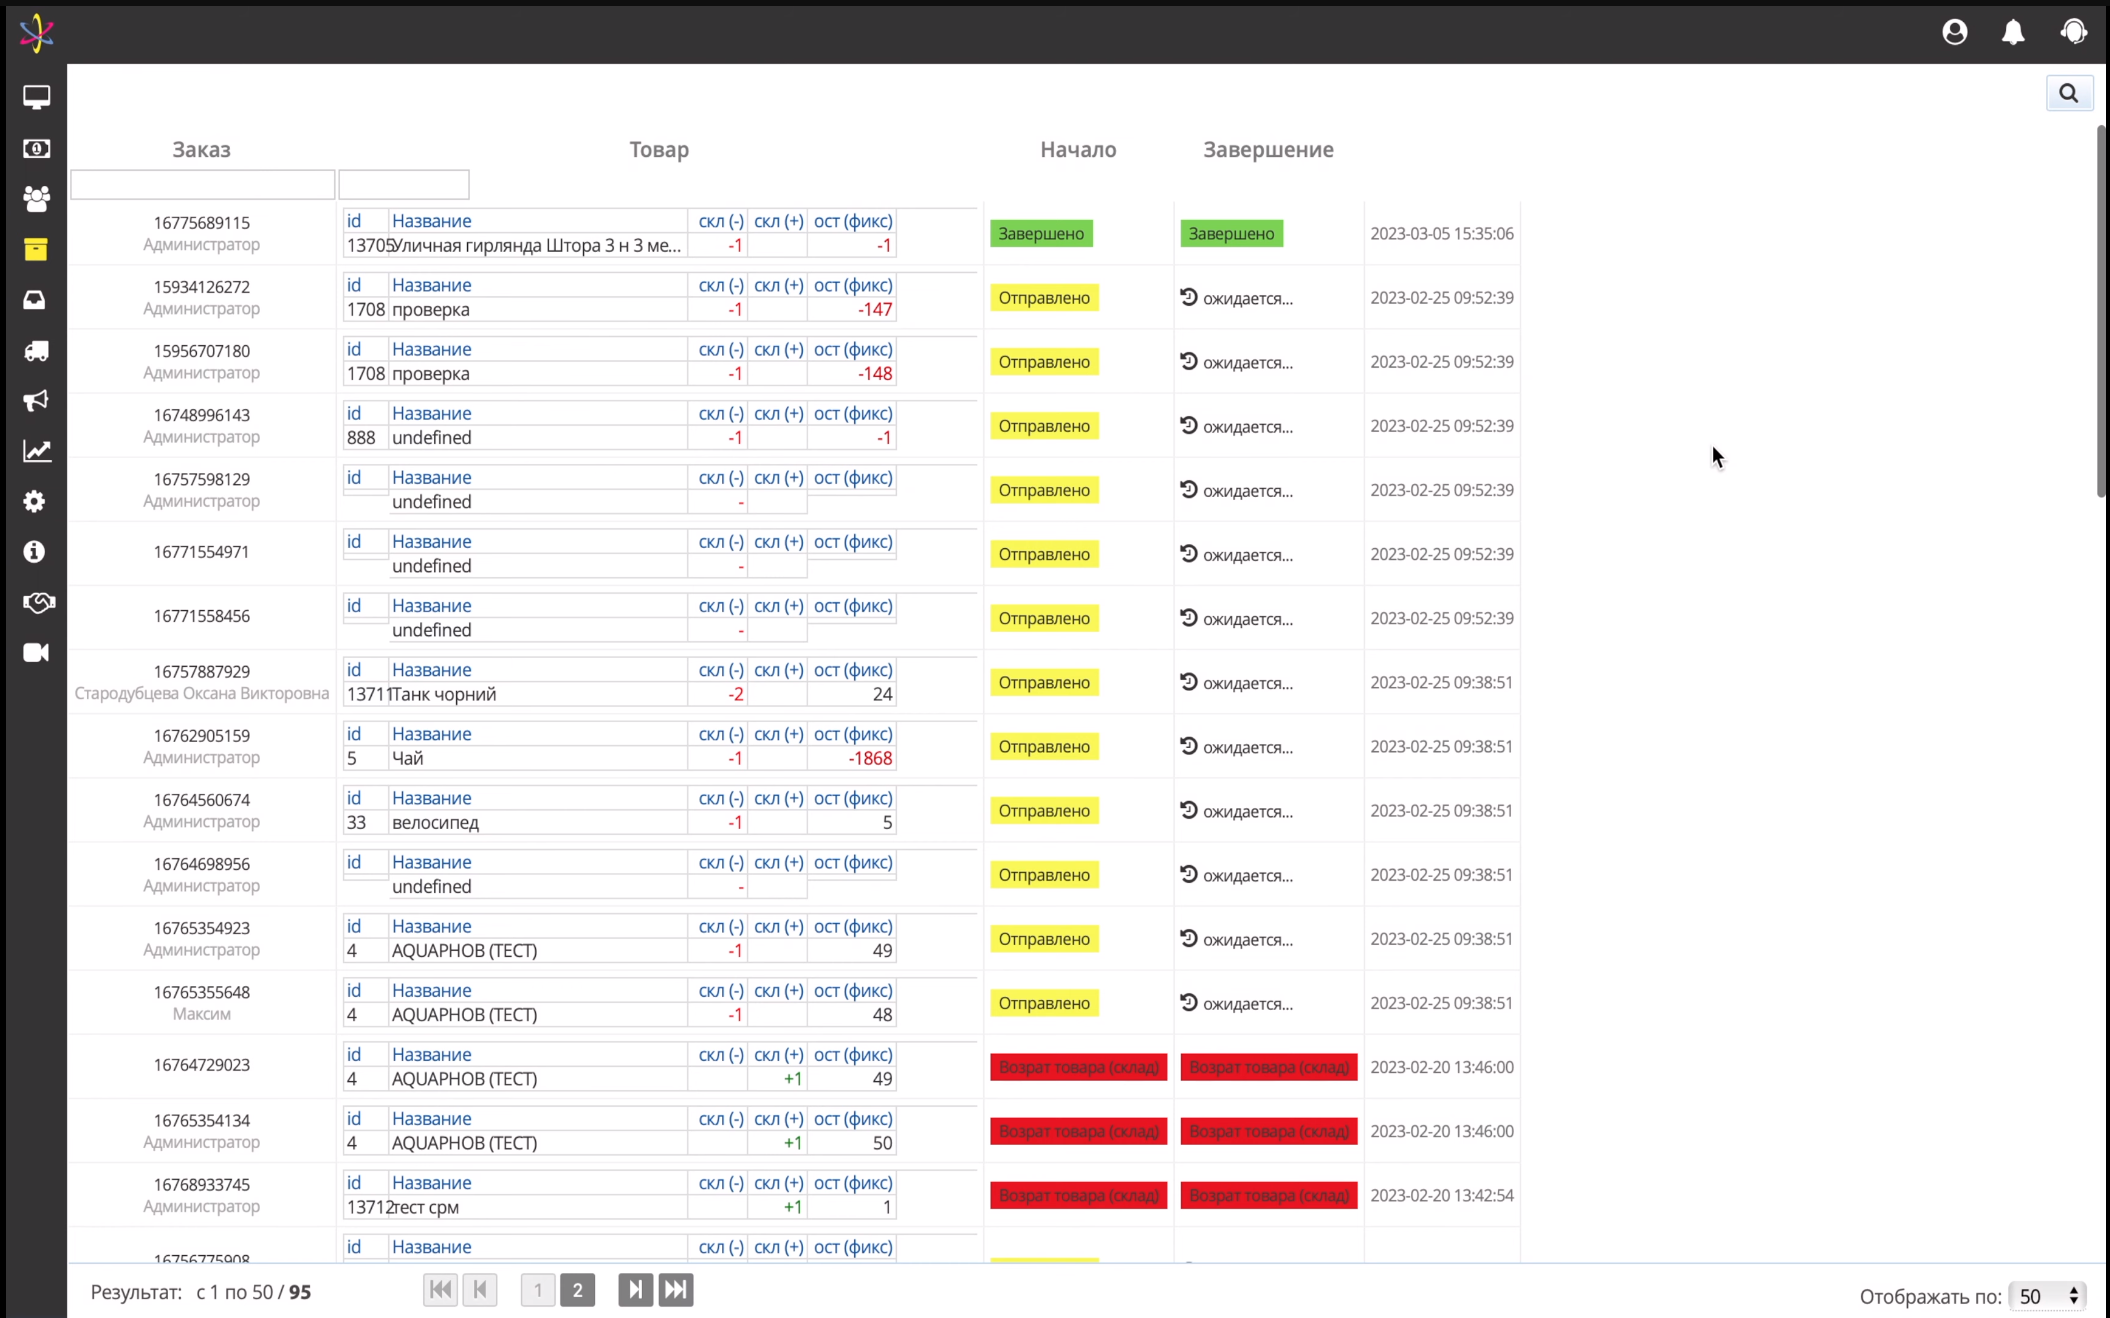The height and width of the screenshot is (1318, 2110).
Task: Click the Товар id filter input
Action: coord(404,184)
